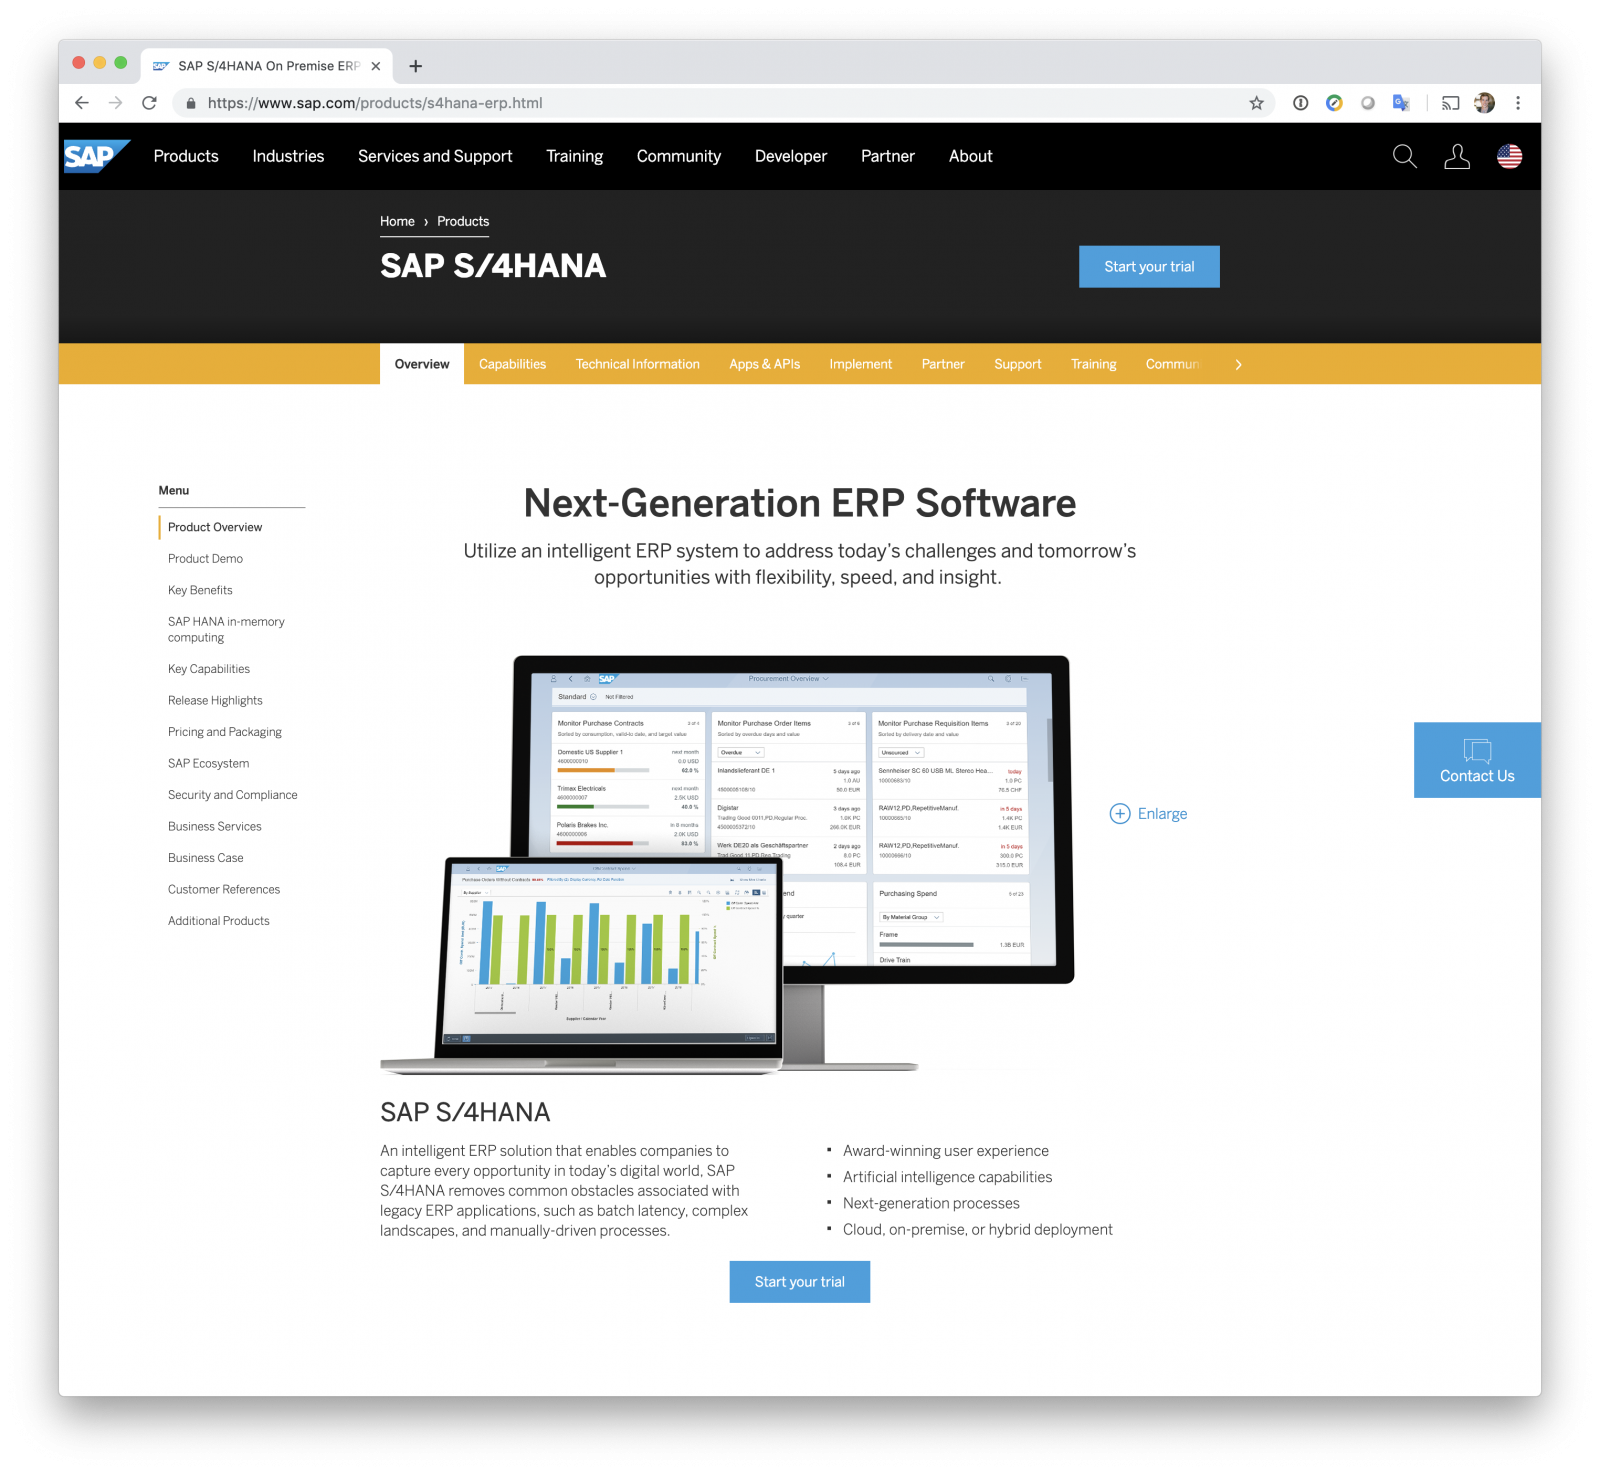Open the About navigation menu
1600x1474 pixels.
tap(971, 156)
